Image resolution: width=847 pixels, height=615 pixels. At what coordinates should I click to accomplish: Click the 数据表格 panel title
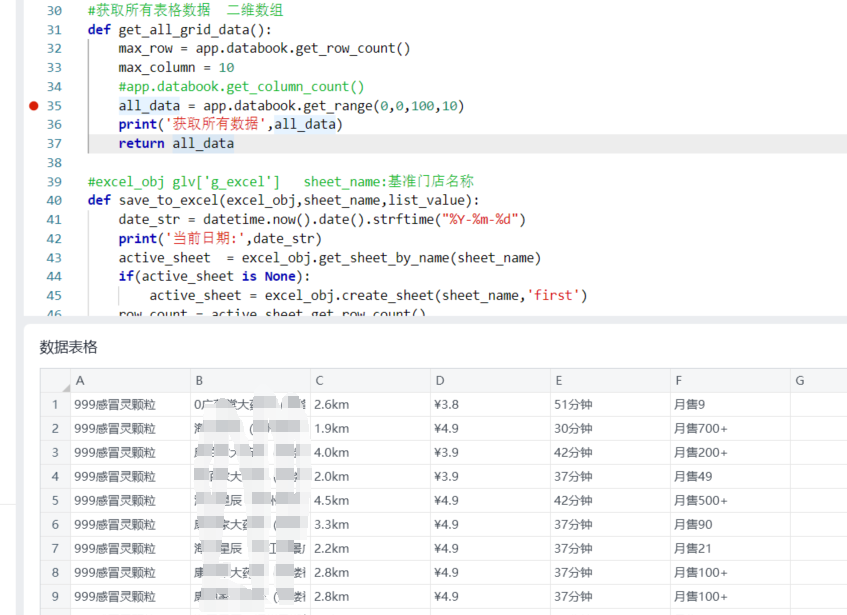(x=69, y=347)
